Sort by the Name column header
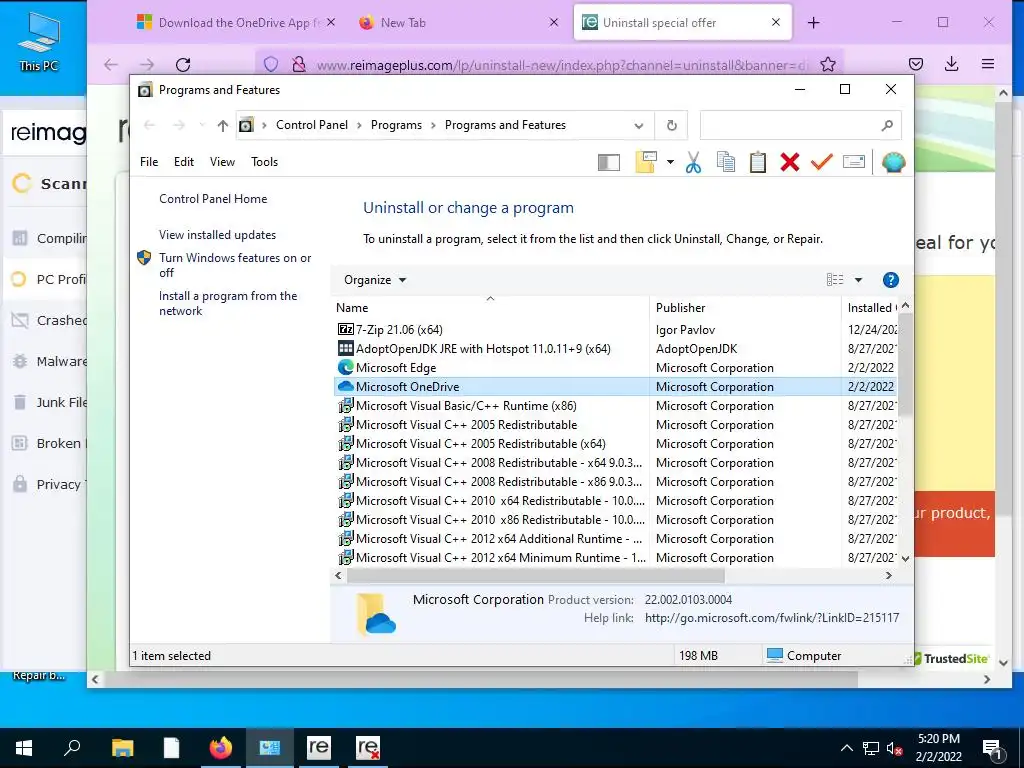Image resolution: width=1024 pixels, height=768 pixels. click(490, 308)
